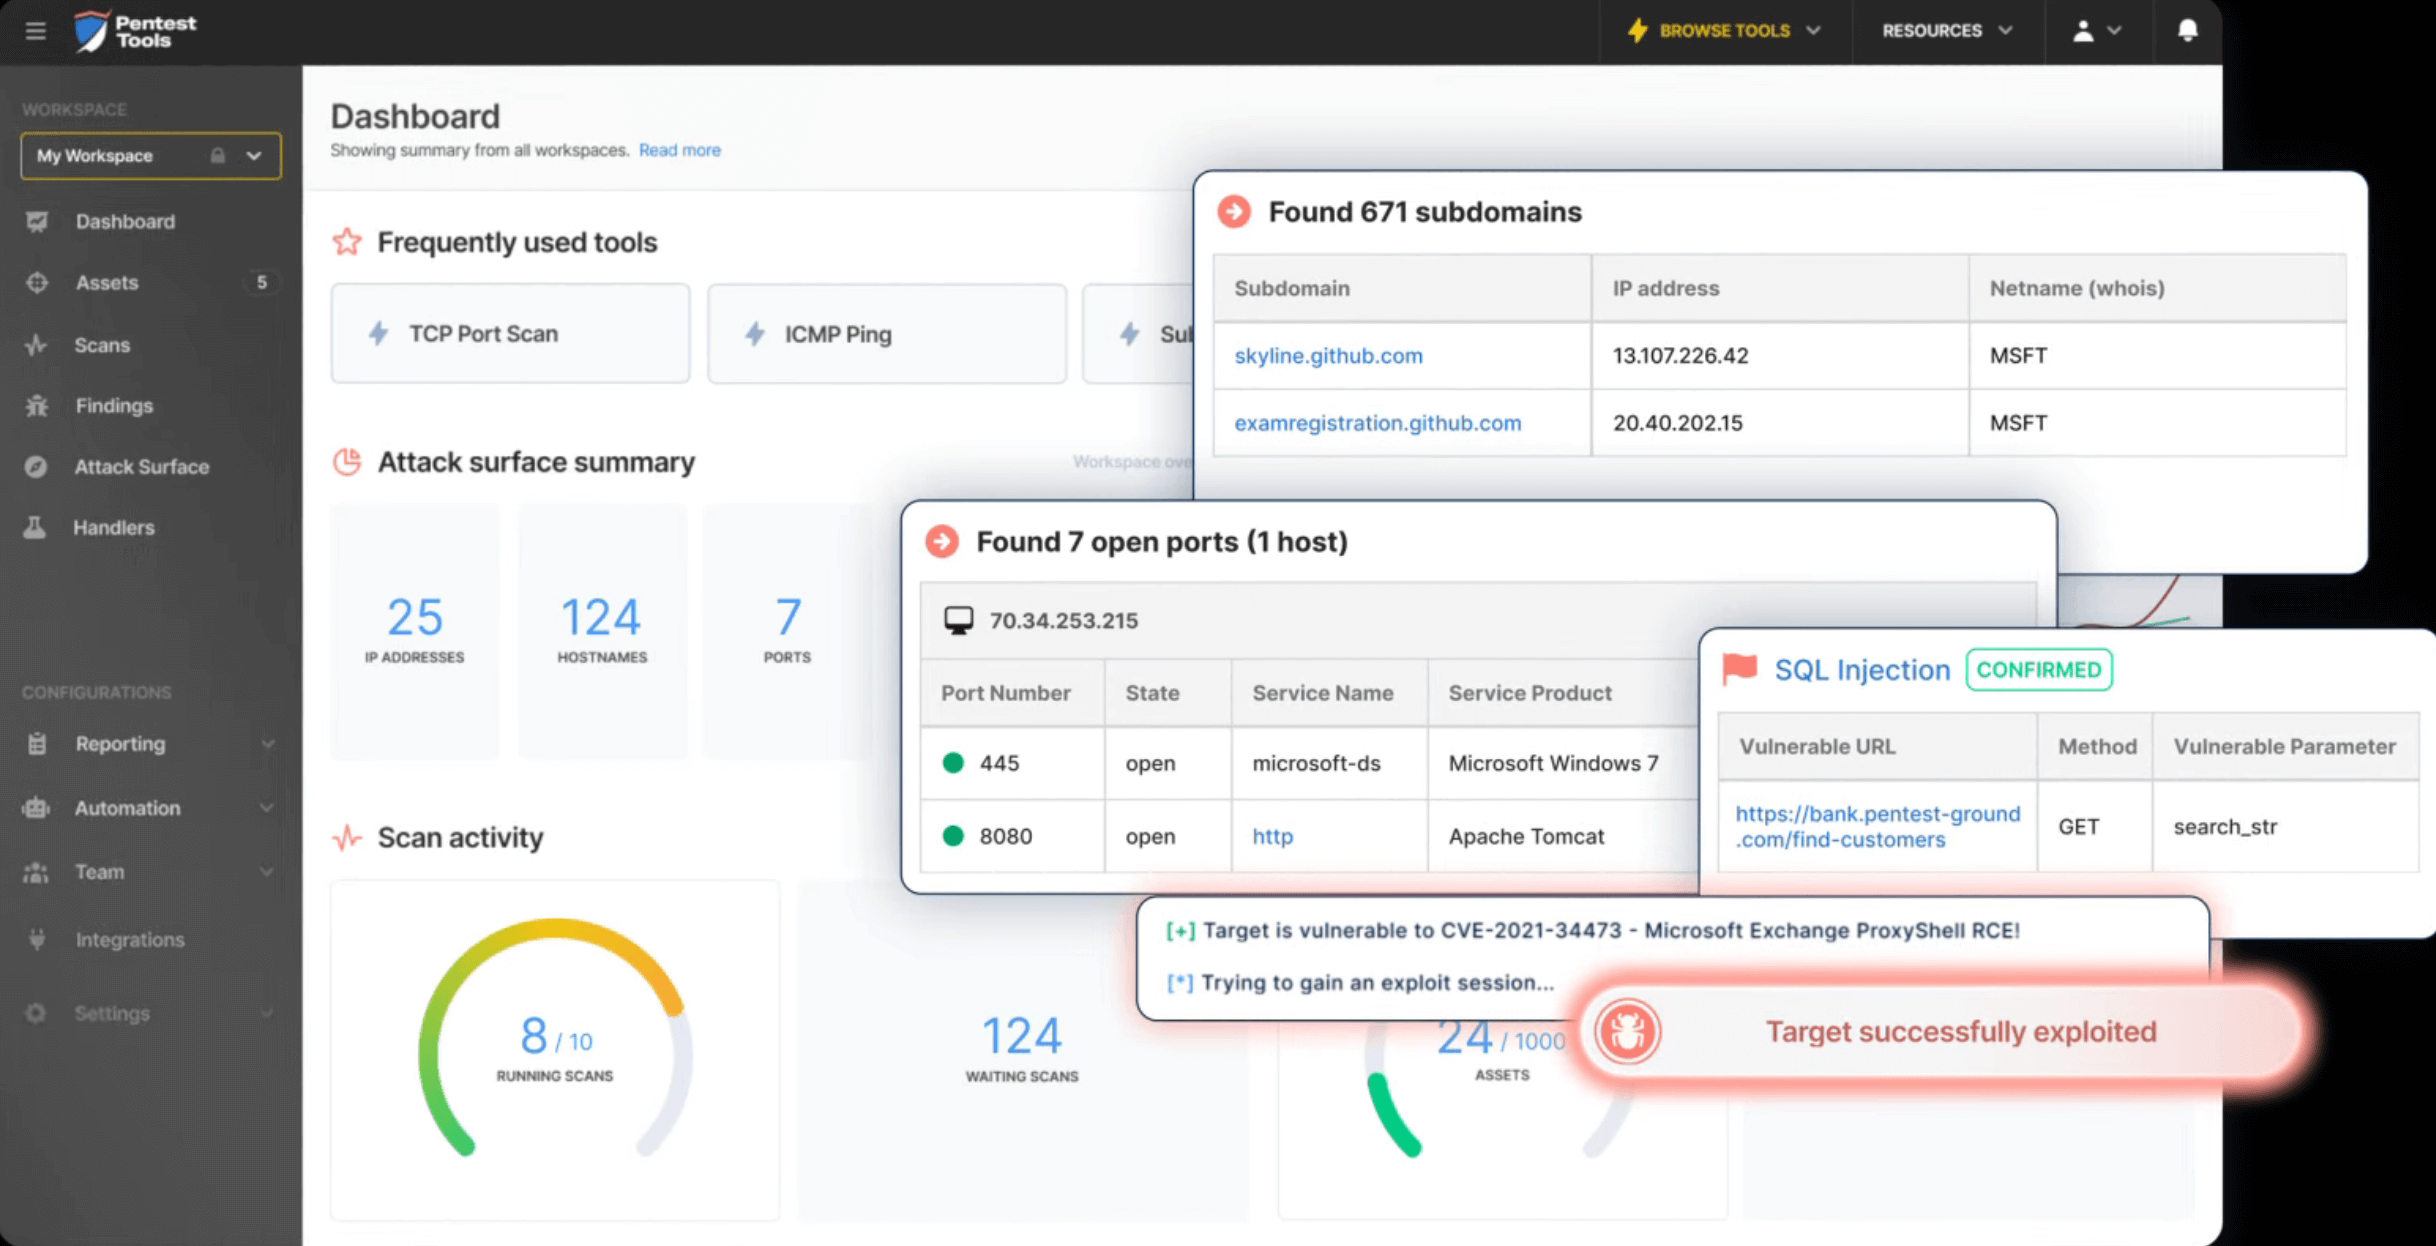Expand the My Workspace selector
This screenshot has width=2436, height=1246.
(252, 156)
